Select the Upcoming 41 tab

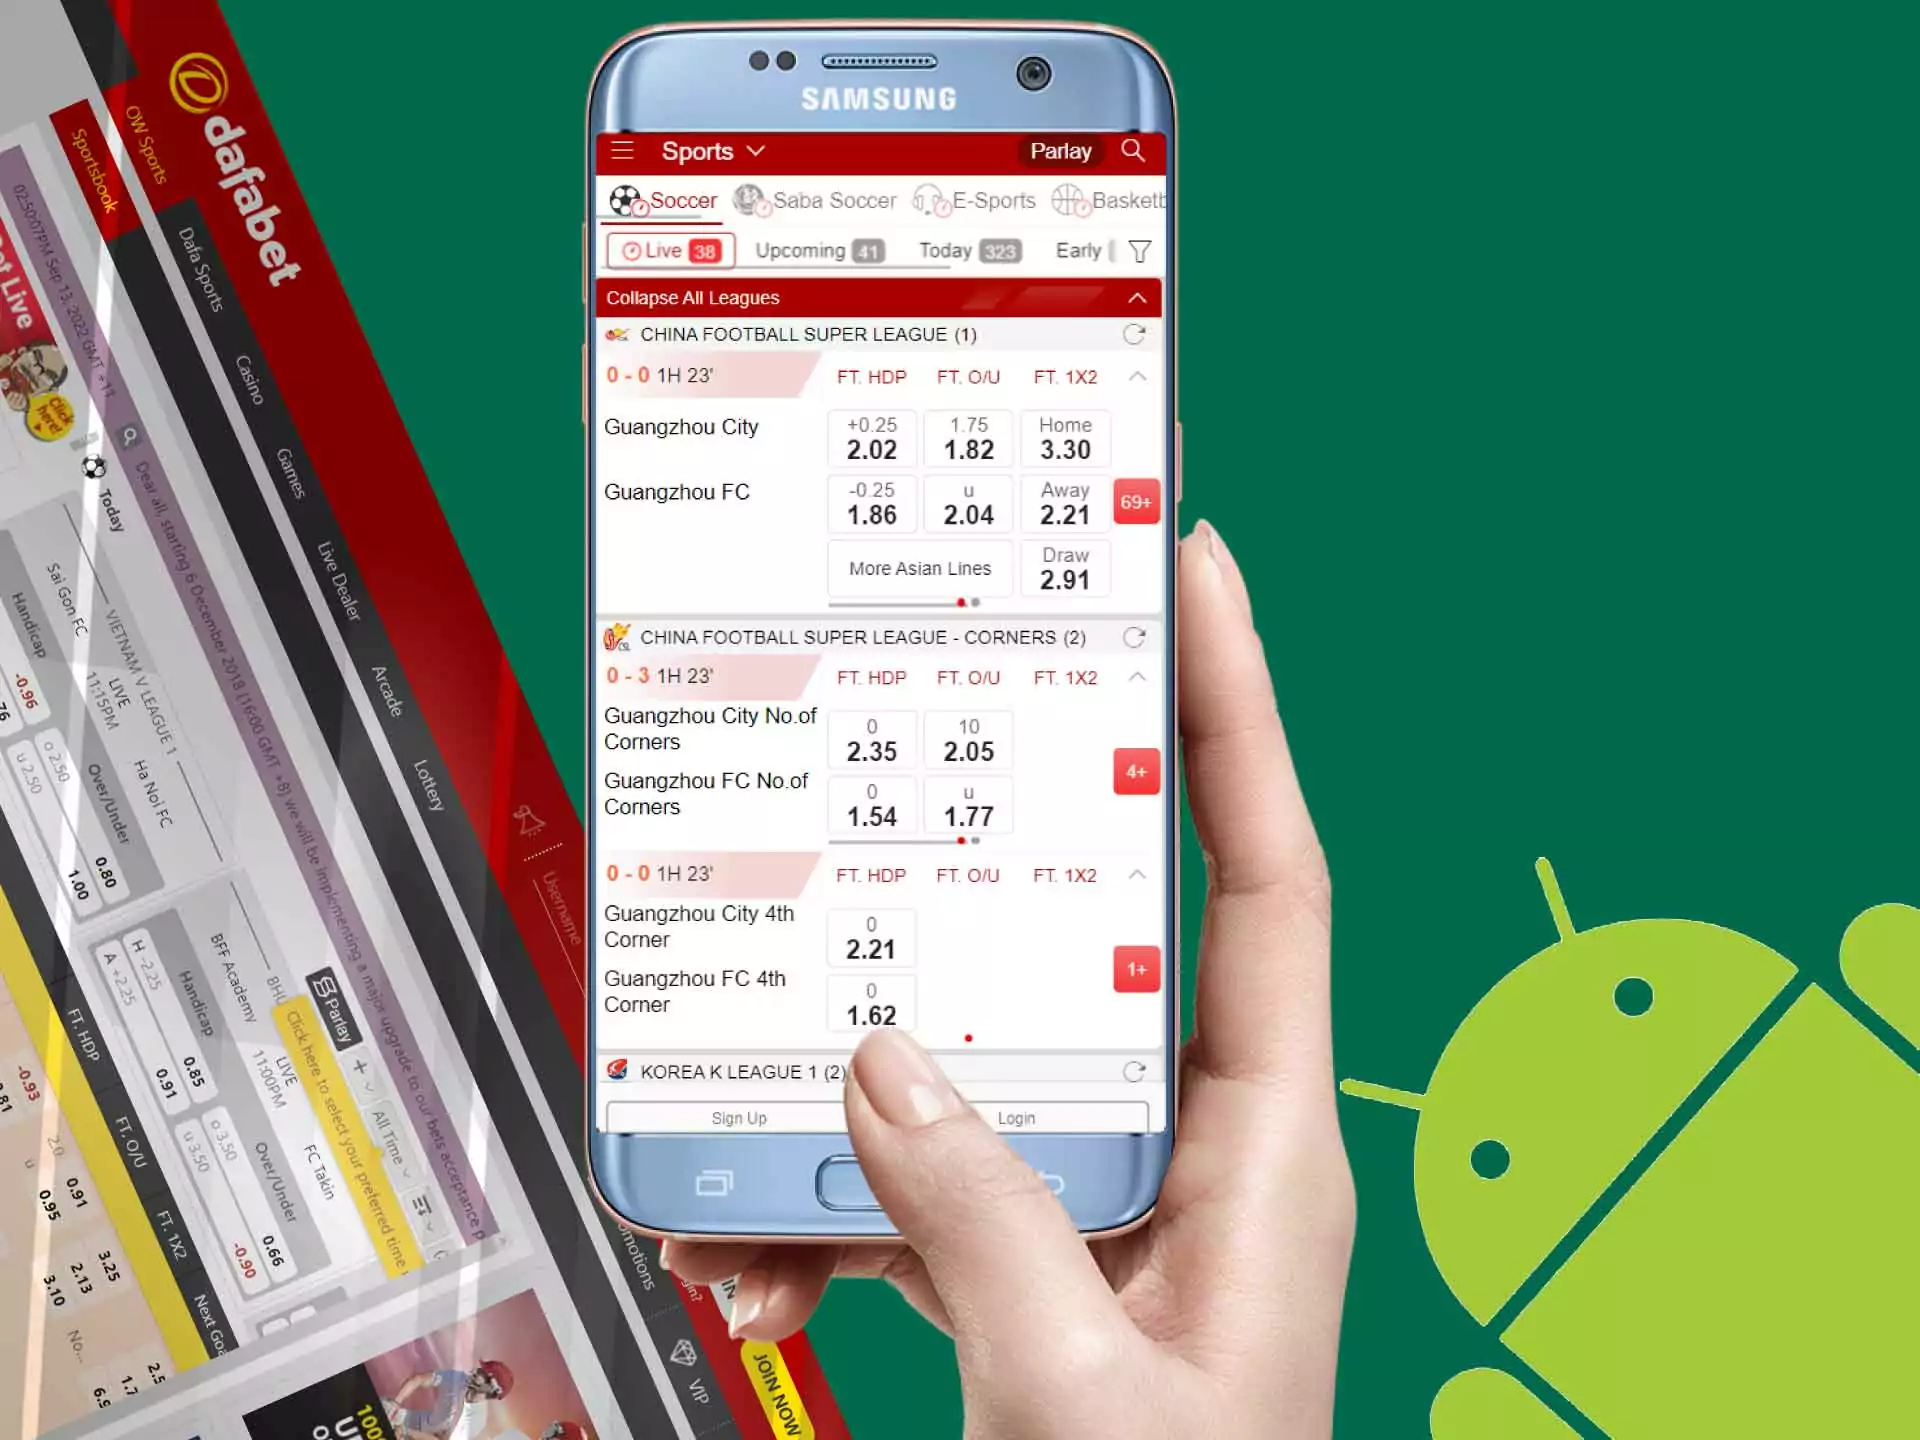tap(818, 251)
